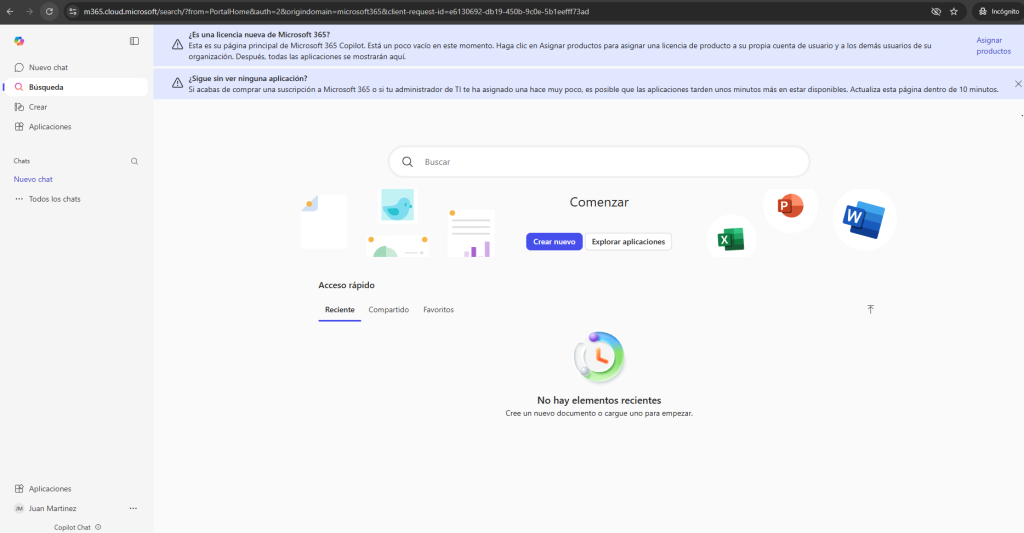Switch to the Favoritos tab
This screenshot has width=1024, height=533.
click(x=438, y=310)
